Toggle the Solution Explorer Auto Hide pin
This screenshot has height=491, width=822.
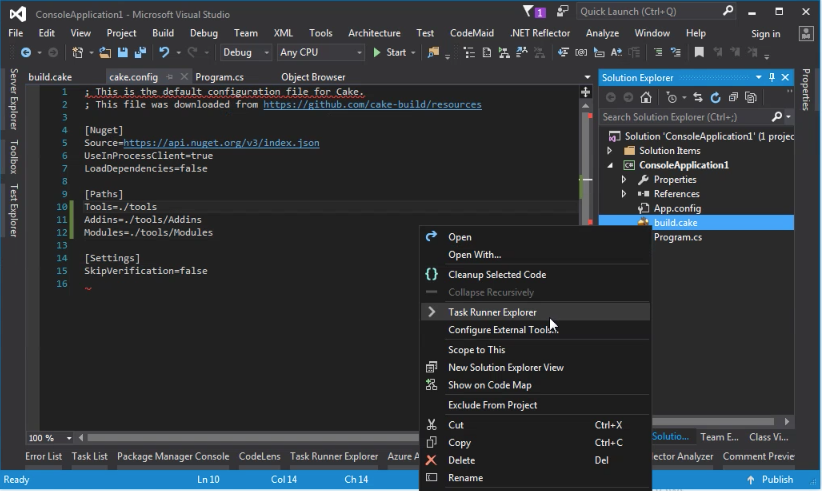(x=772, y=78)
